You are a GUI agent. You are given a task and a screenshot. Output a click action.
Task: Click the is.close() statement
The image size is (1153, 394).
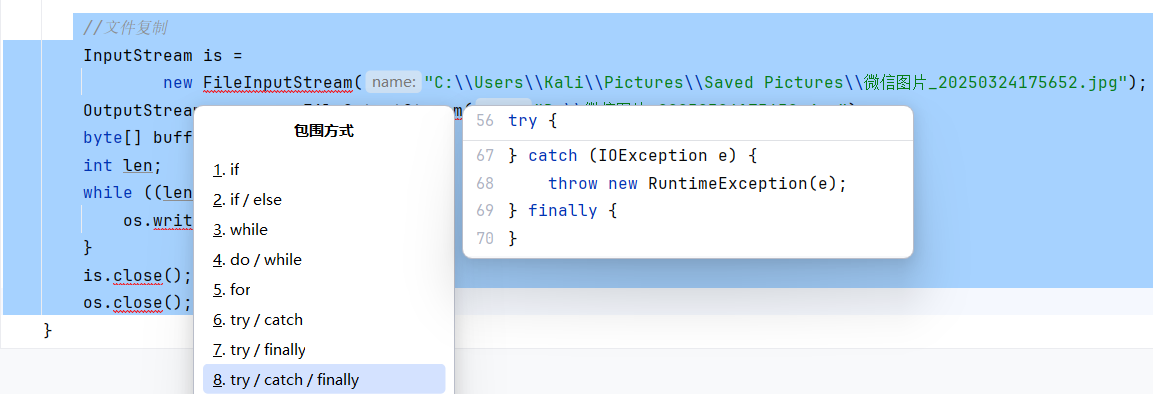point(138,276)
